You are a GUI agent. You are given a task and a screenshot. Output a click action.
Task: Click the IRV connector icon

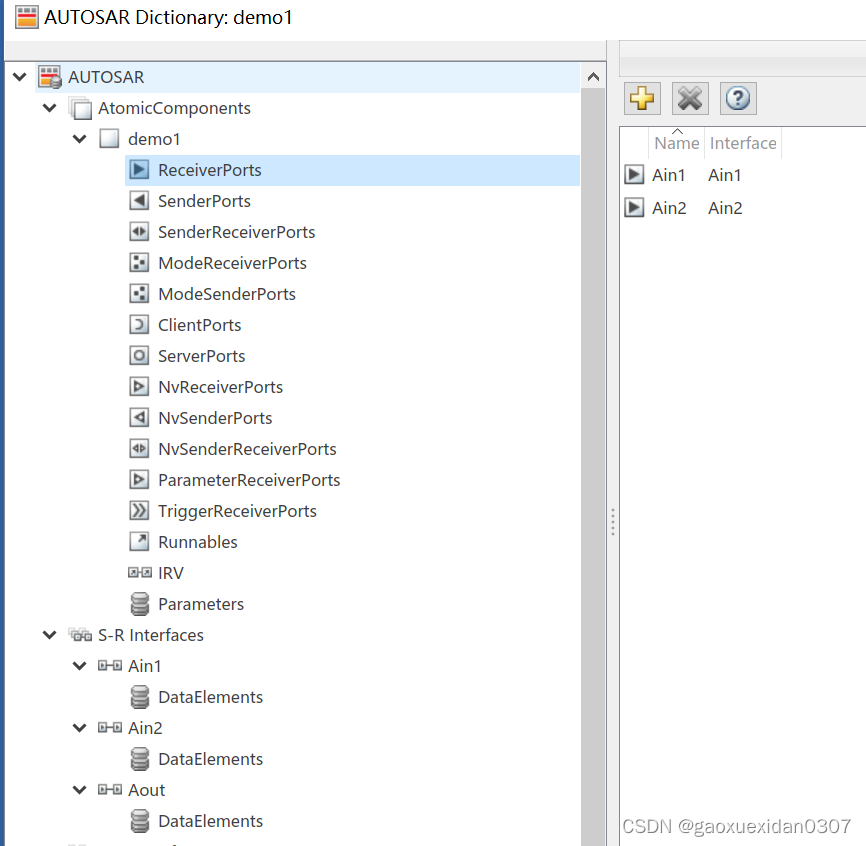[140, 573]
